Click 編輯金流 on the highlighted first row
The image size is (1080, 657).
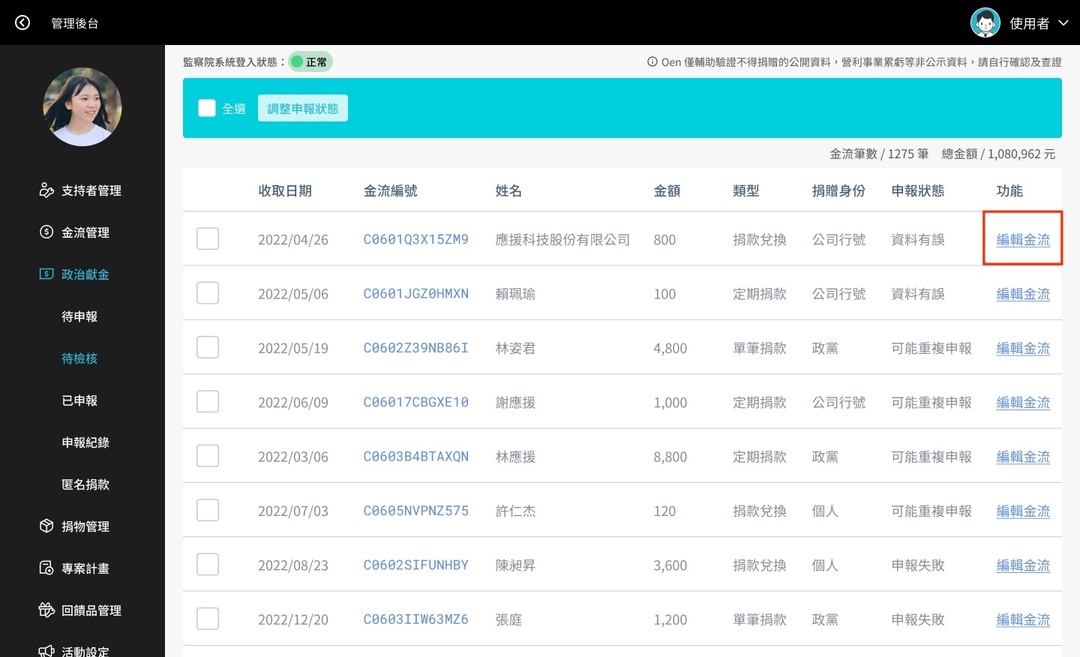pos(1022,239)
